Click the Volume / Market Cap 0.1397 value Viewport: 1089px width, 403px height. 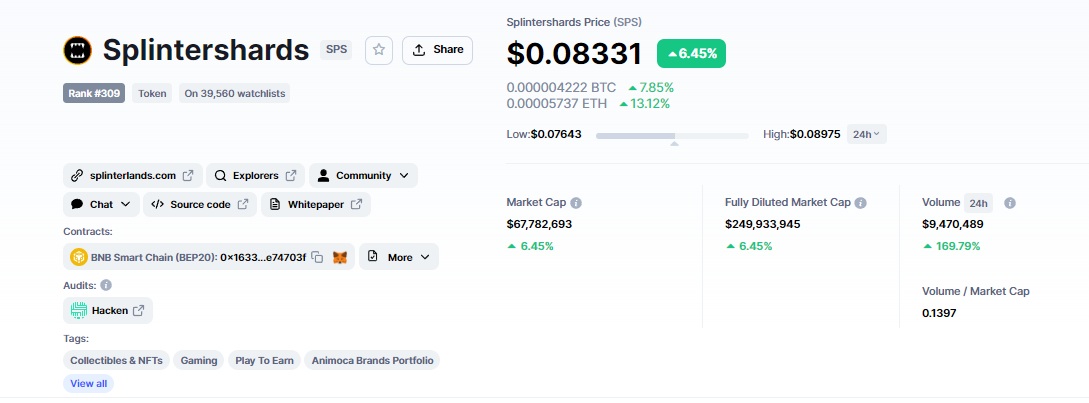click(939, 313)
